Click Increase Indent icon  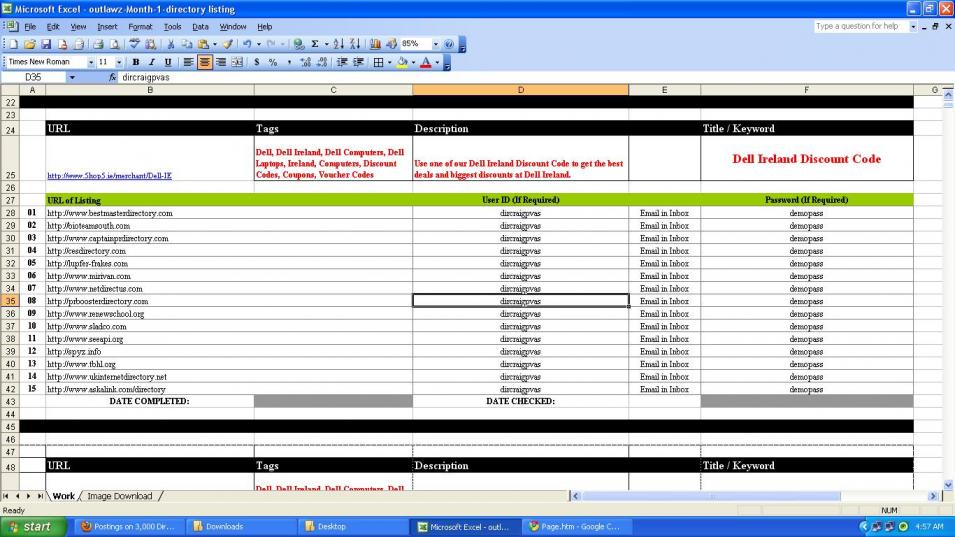click(x=359, y=62)
